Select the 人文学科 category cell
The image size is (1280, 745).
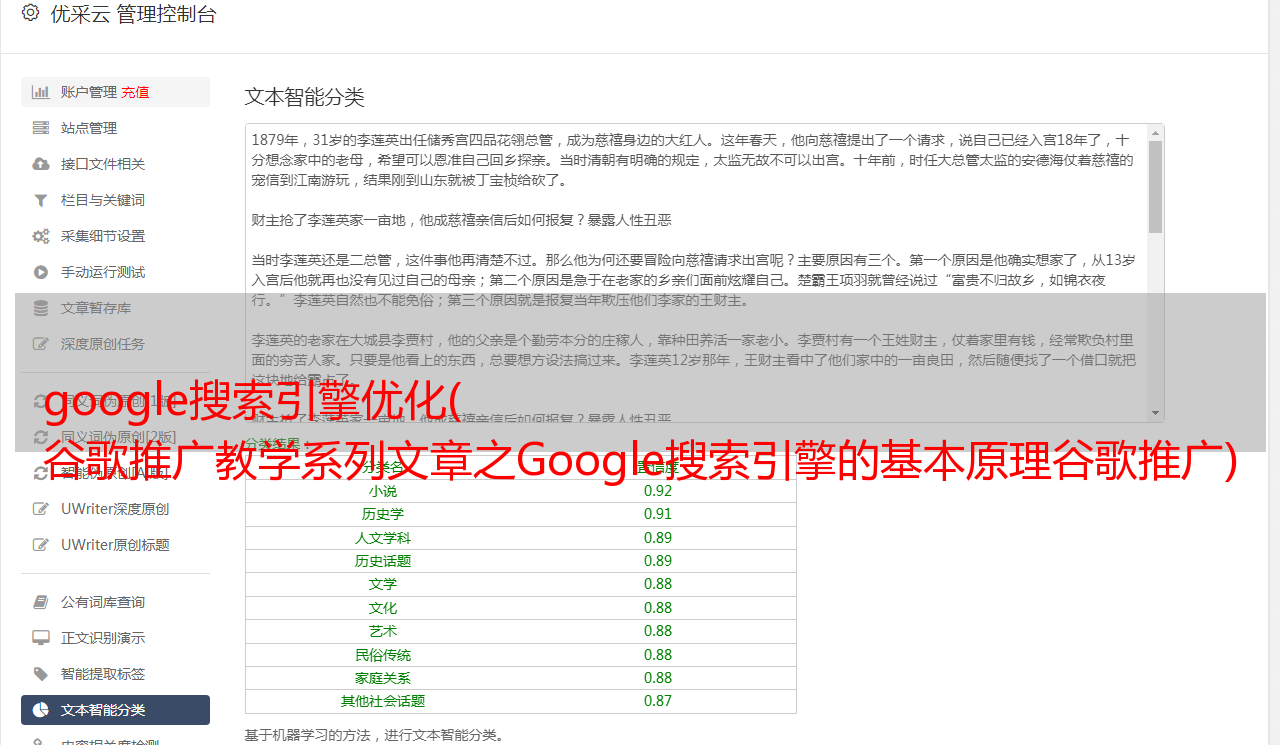click(383, 538)
